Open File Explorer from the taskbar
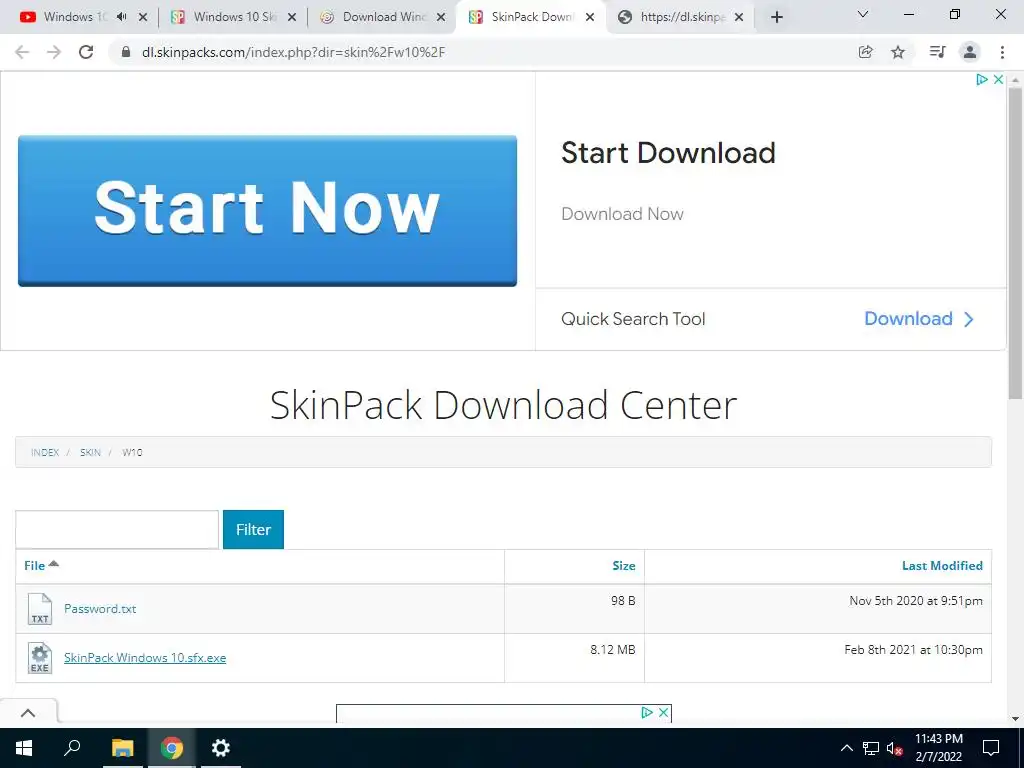This screenshot has width=1024, height=768. tap(122, 748)
